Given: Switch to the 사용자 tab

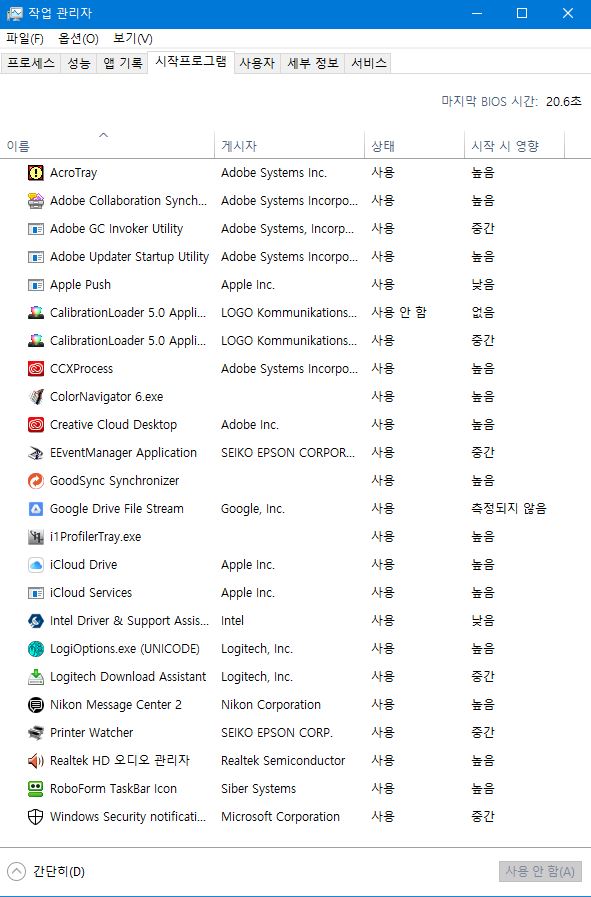Looking at the screenshot, I should point(257,63).
